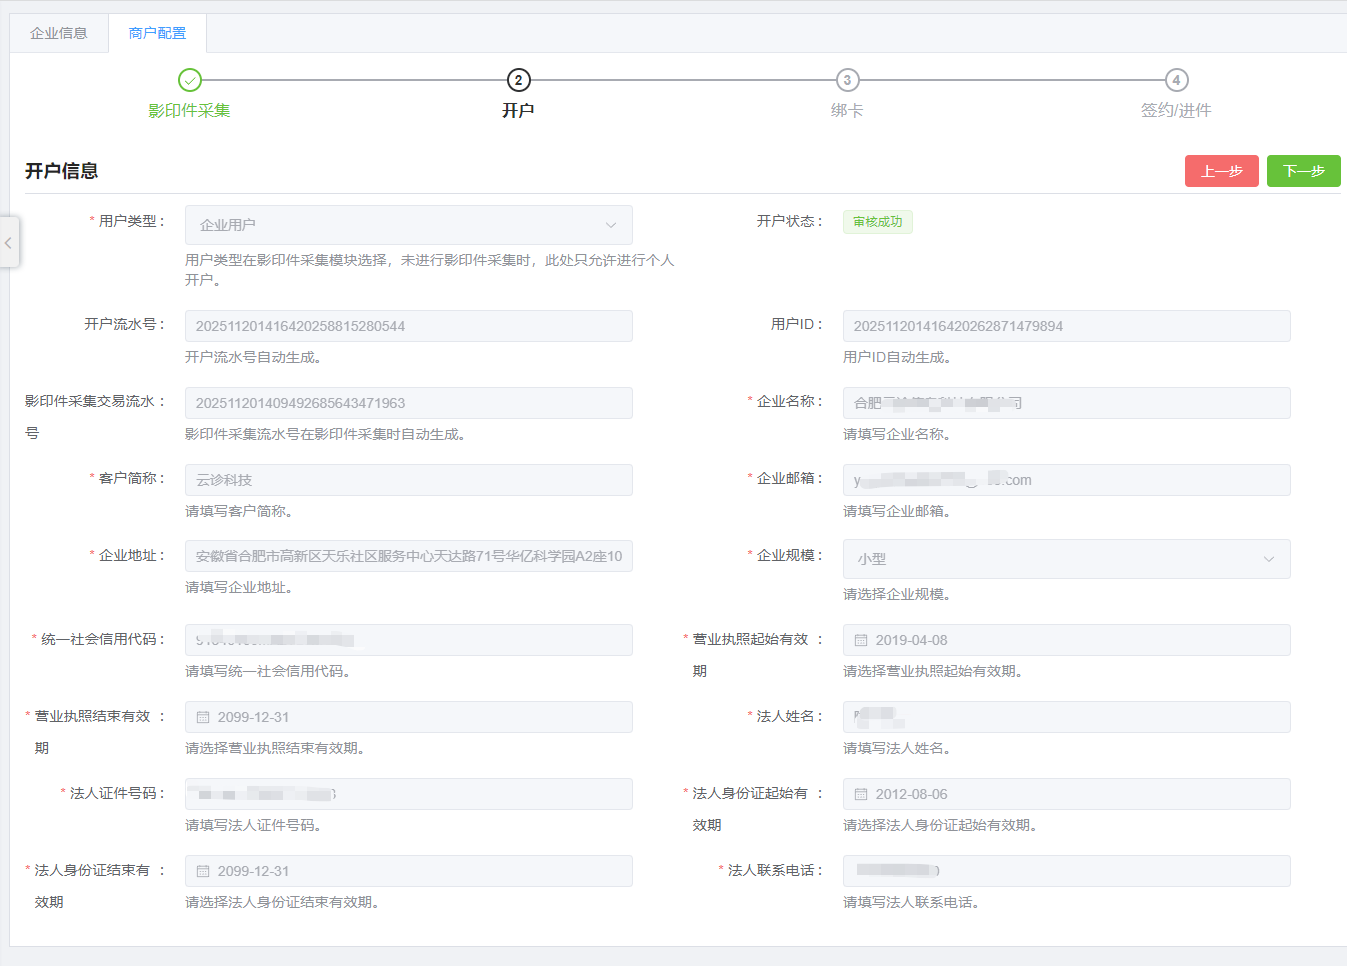Click the 用户ID input field
Screen dimensions: 1347x966
pyautogui.click(x=1066, y=326)
